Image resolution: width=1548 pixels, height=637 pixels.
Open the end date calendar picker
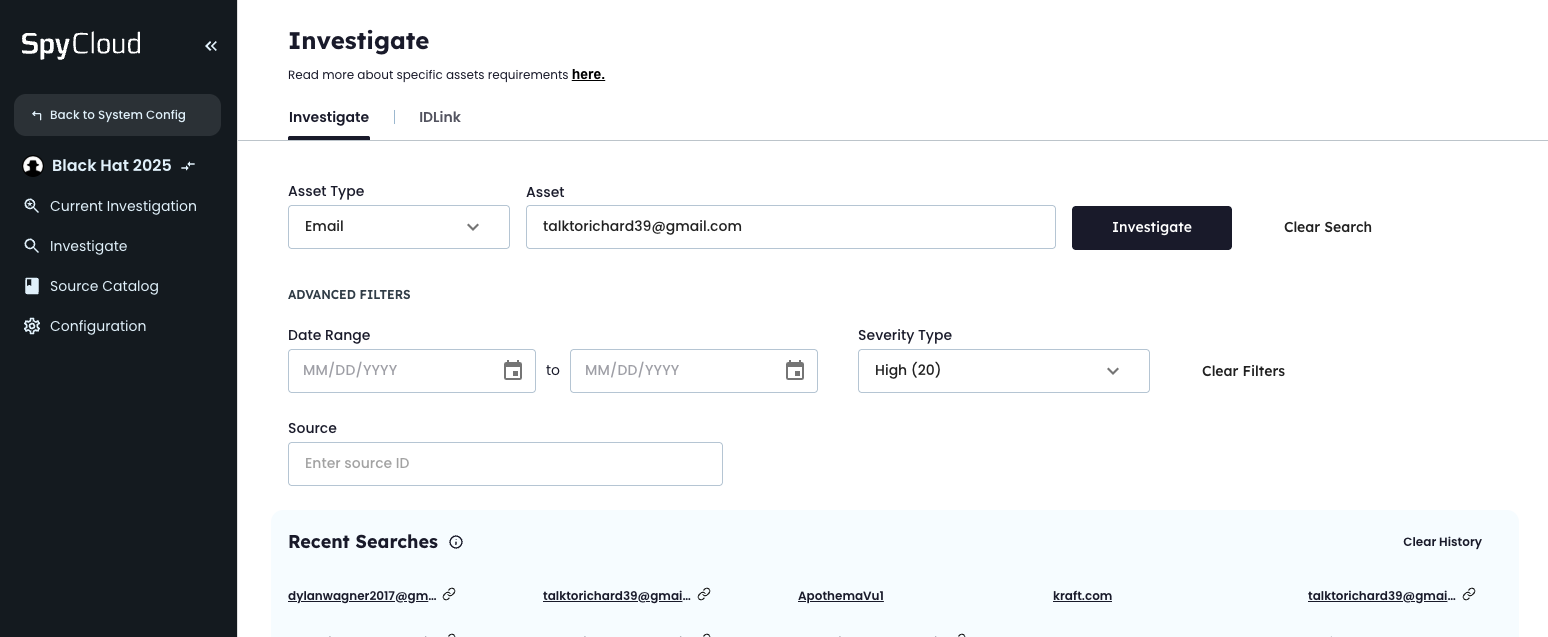click(x=794, y=370)
